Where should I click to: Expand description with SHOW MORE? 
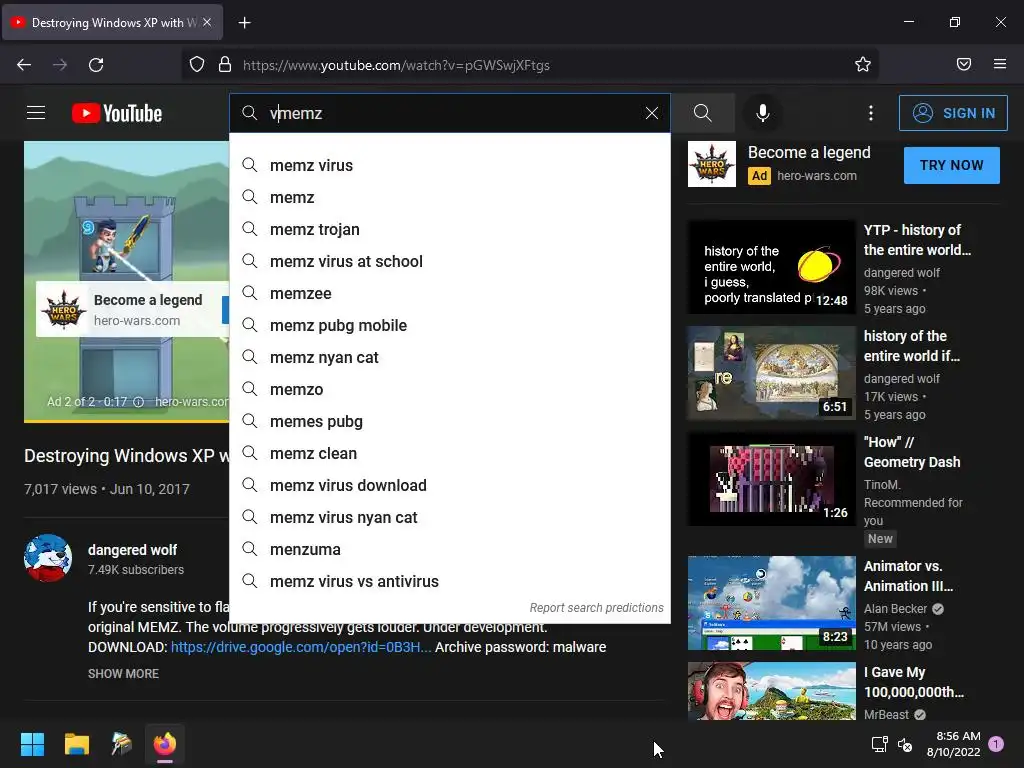click(123, 673)
